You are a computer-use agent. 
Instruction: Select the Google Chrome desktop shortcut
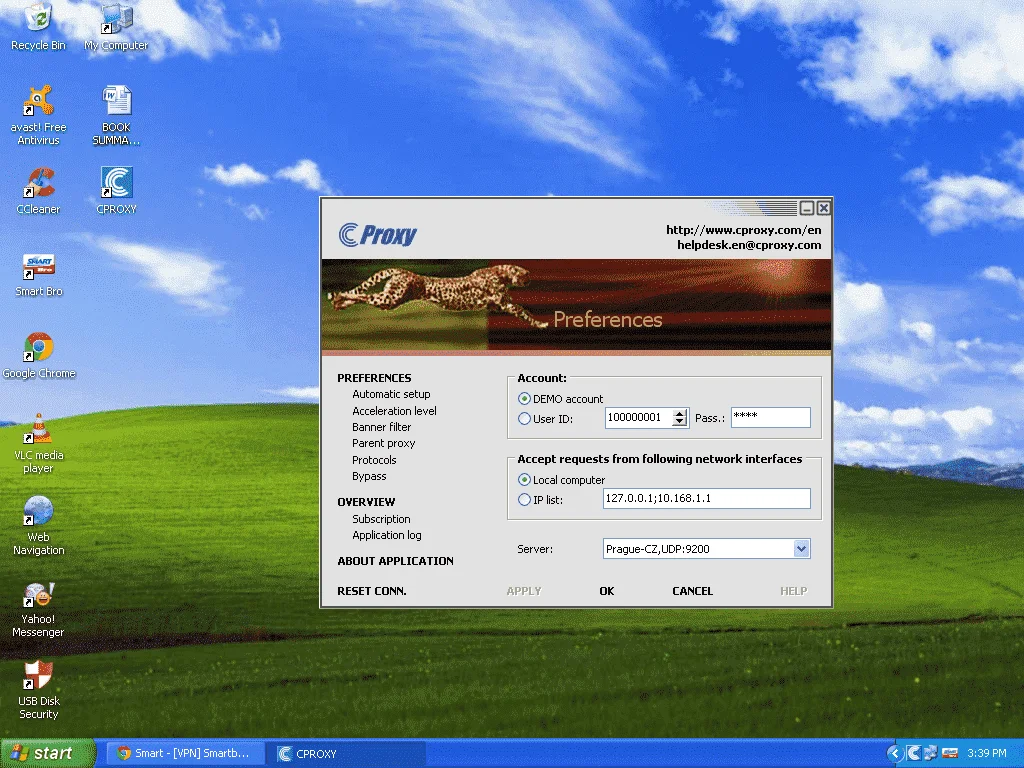tap(39, 356)
